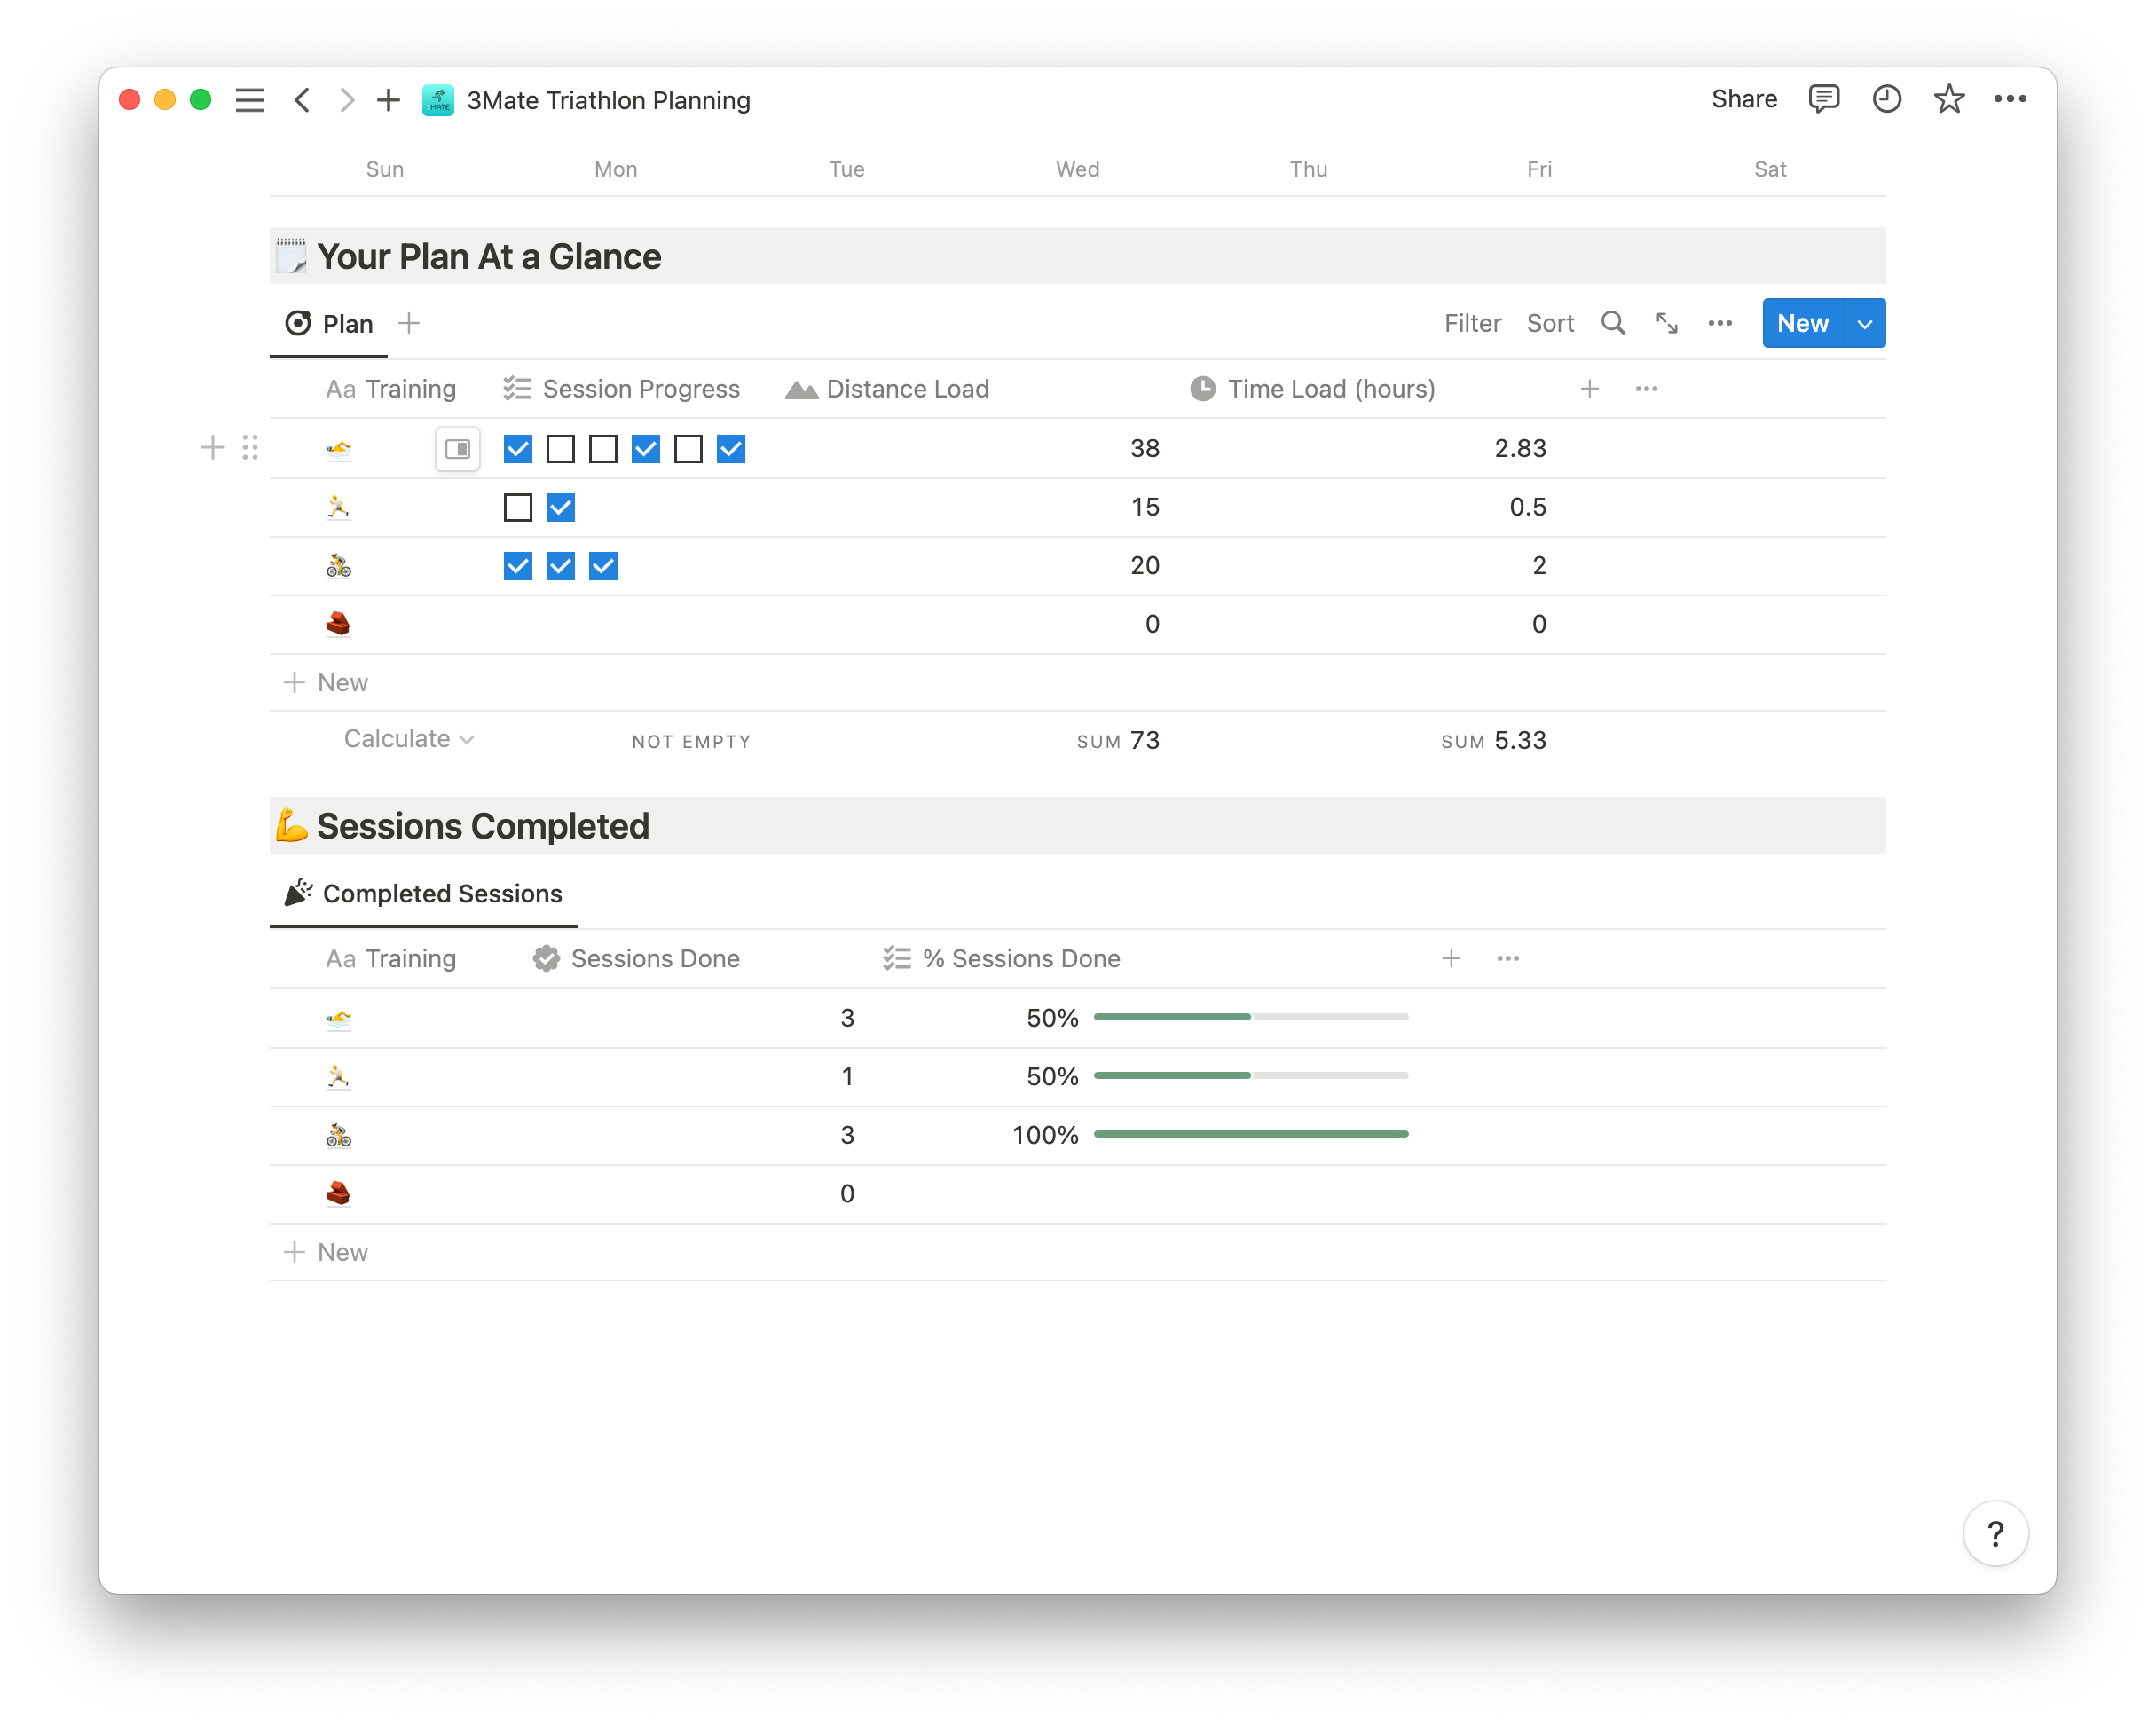This screenshot has height=1725, width=2156.
Task: Open the swimming row side peek
Action: (458, 448)
